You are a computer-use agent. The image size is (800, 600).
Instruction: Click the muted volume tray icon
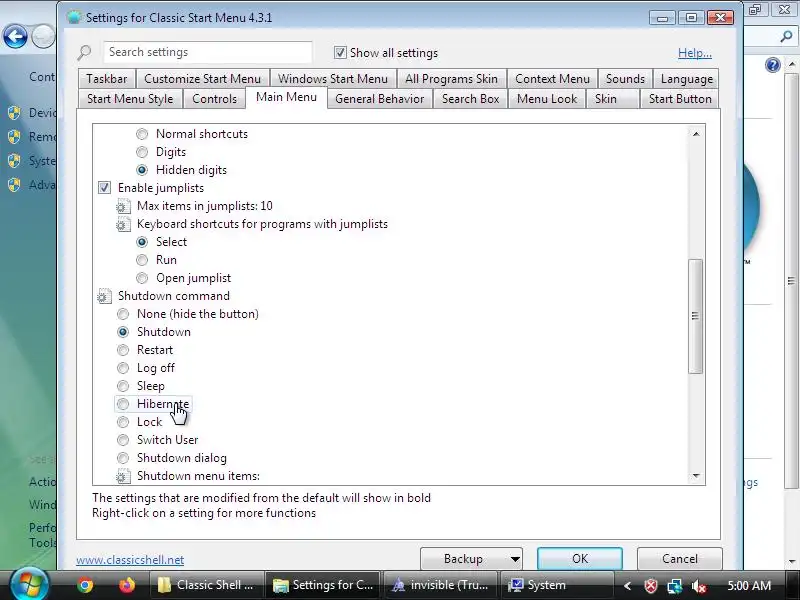click(698, 586)
